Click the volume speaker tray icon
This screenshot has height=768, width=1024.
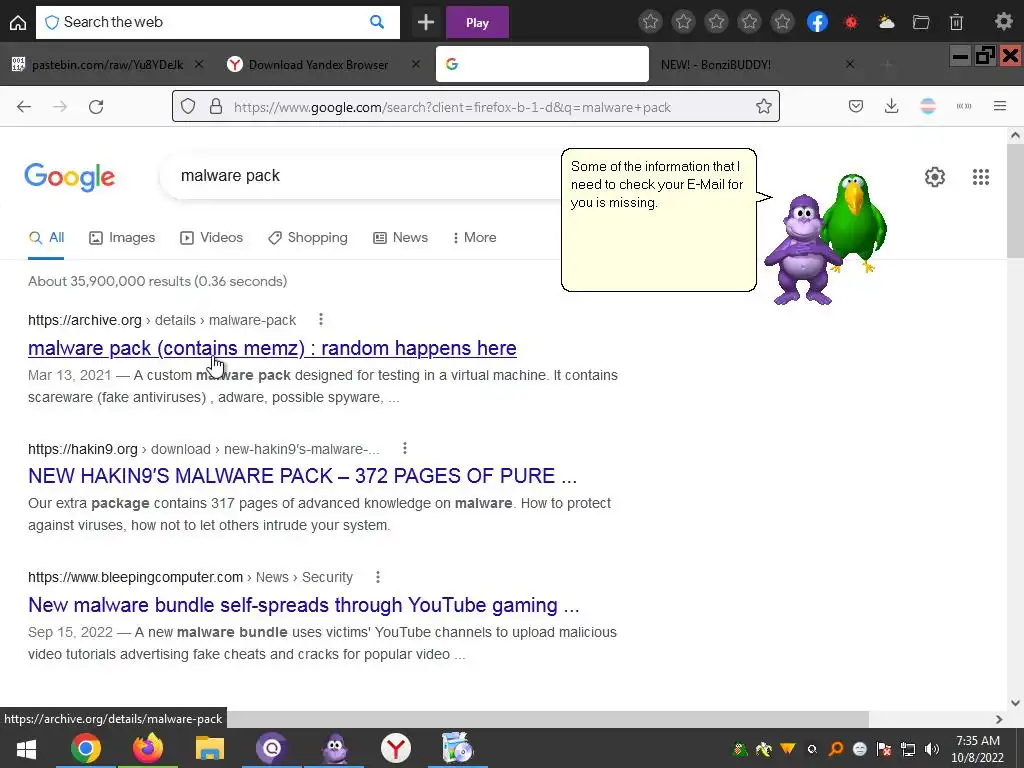point(932,749)
